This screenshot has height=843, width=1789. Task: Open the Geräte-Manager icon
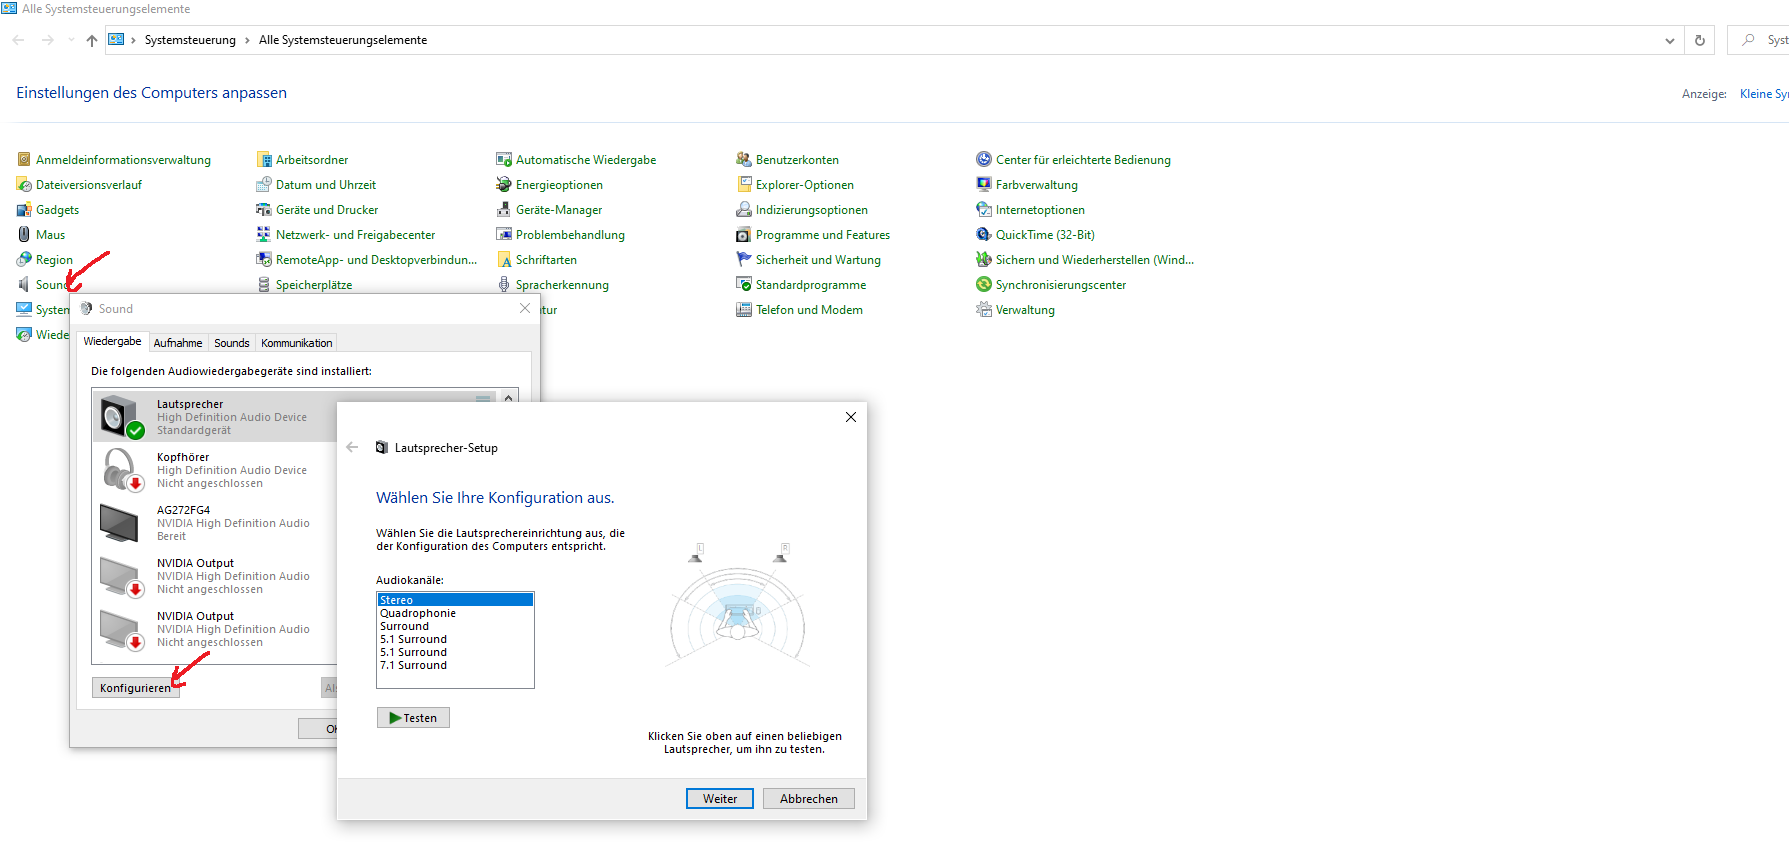point(504,210)
